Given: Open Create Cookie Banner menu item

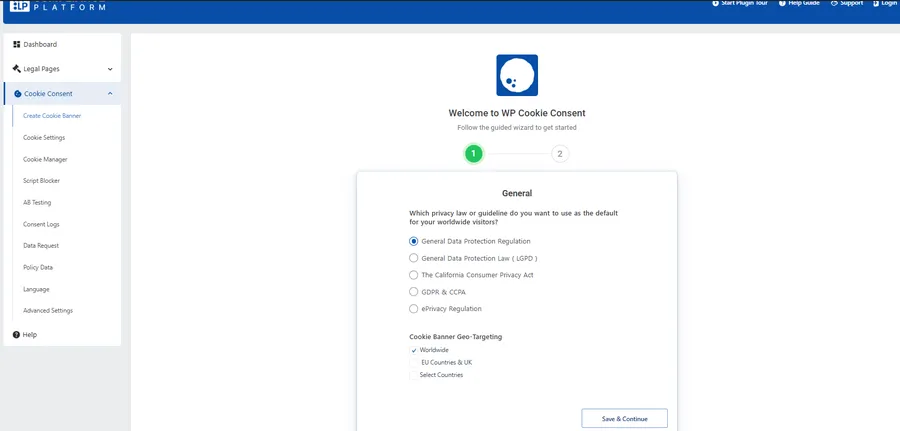Looking at the screenshot, I should 52,115.
